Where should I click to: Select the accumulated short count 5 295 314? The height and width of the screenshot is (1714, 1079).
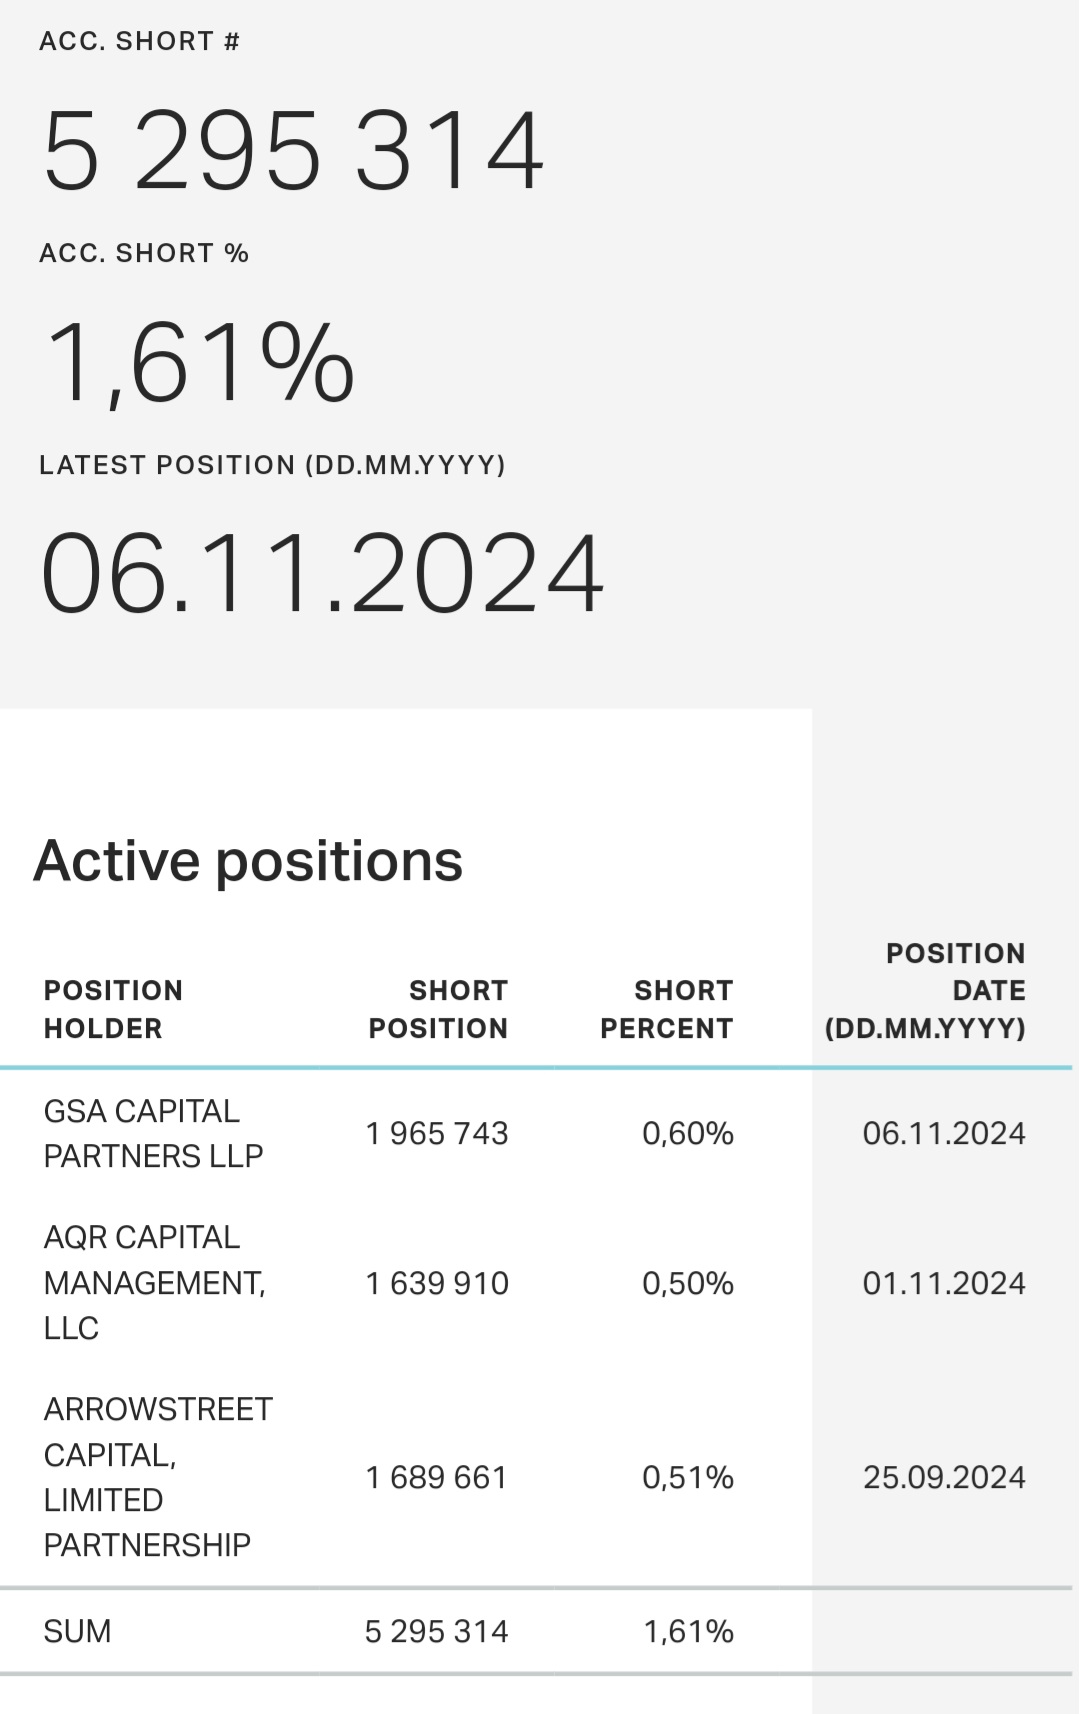click(293, 150)
